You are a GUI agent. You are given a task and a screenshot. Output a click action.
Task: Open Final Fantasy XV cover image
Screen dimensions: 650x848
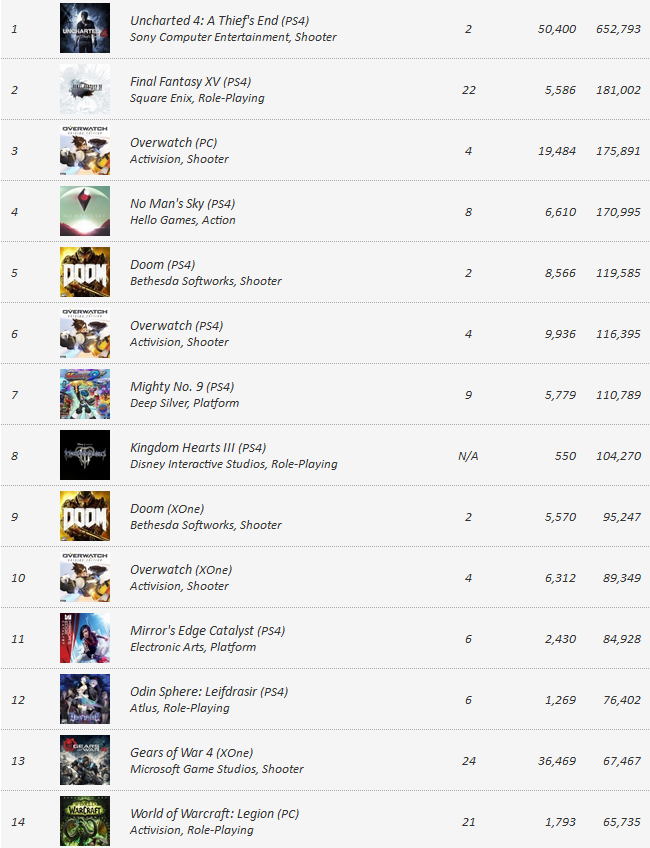(x=85, y=89)
